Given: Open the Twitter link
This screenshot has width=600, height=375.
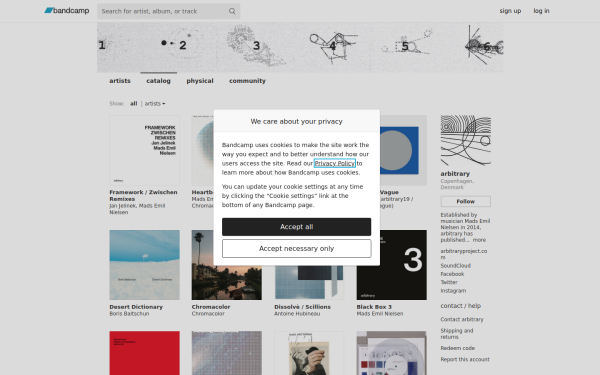Looking at the screenshot, I should coord(449,282).
